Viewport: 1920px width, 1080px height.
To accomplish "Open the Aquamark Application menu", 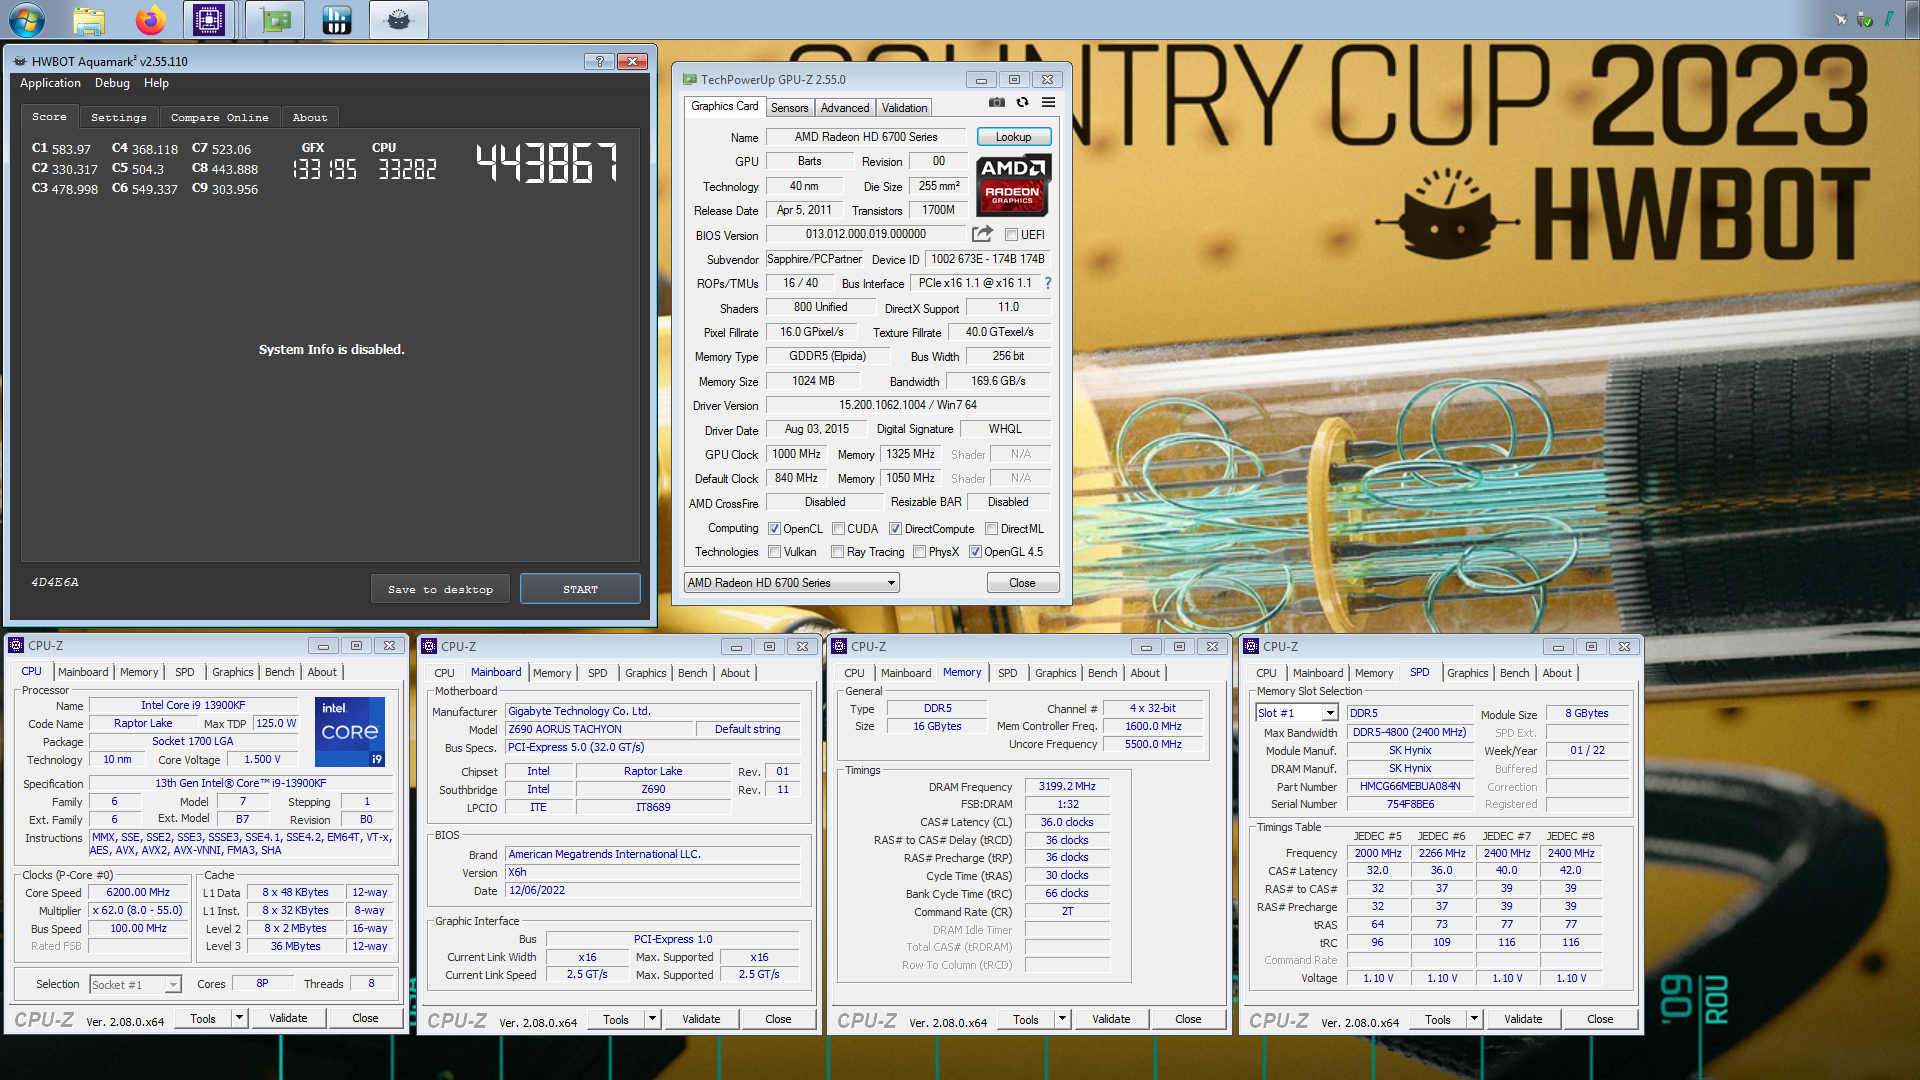I will click(50, 83).
